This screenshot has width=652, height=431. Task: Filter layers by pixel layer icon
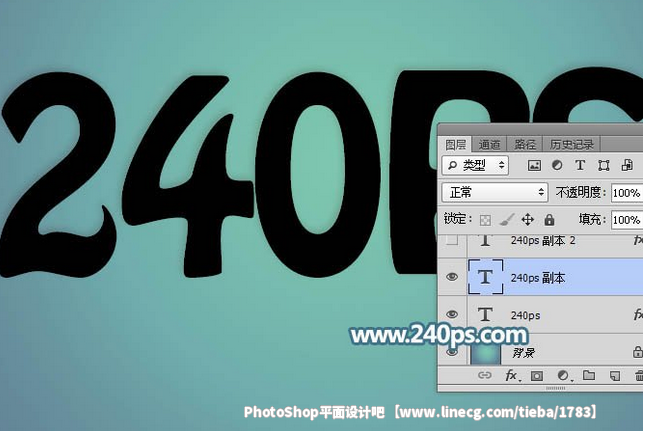pyautogui.click(x=534, y=165)
